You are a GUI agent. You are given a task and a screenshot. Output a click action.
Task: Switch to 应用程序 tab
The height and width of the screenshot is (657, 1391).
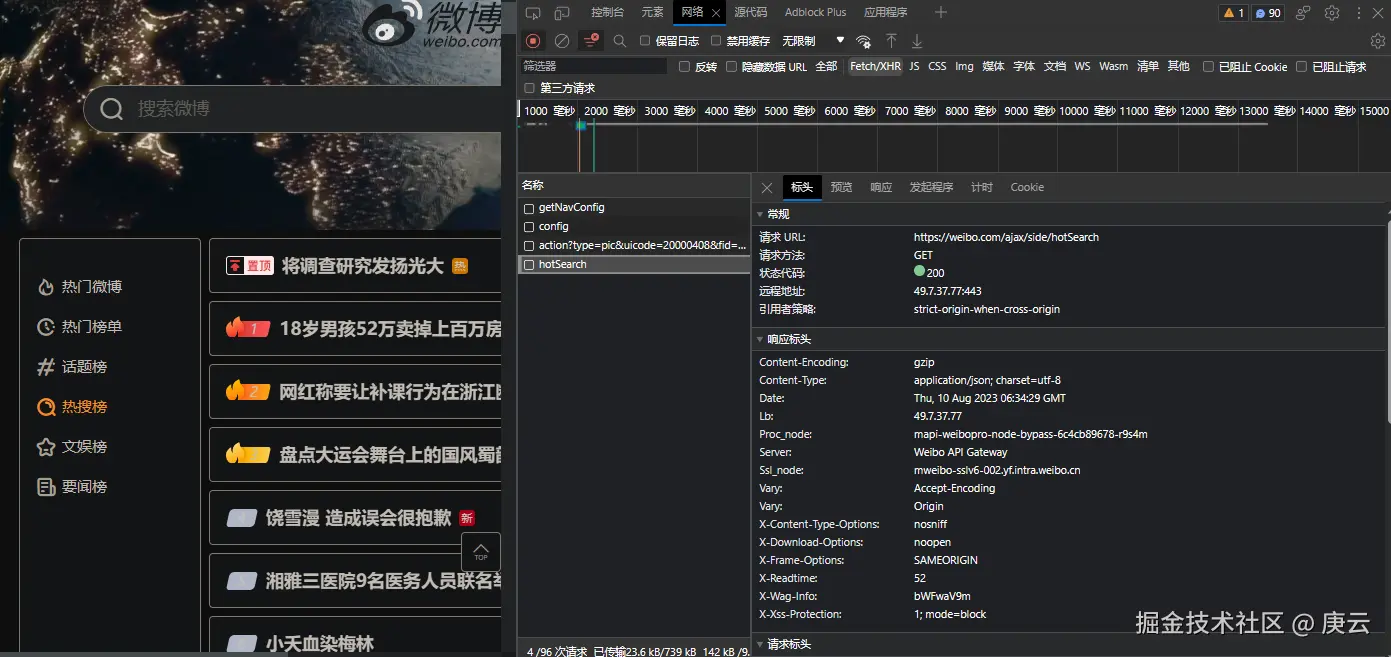[x=885, y=13]
